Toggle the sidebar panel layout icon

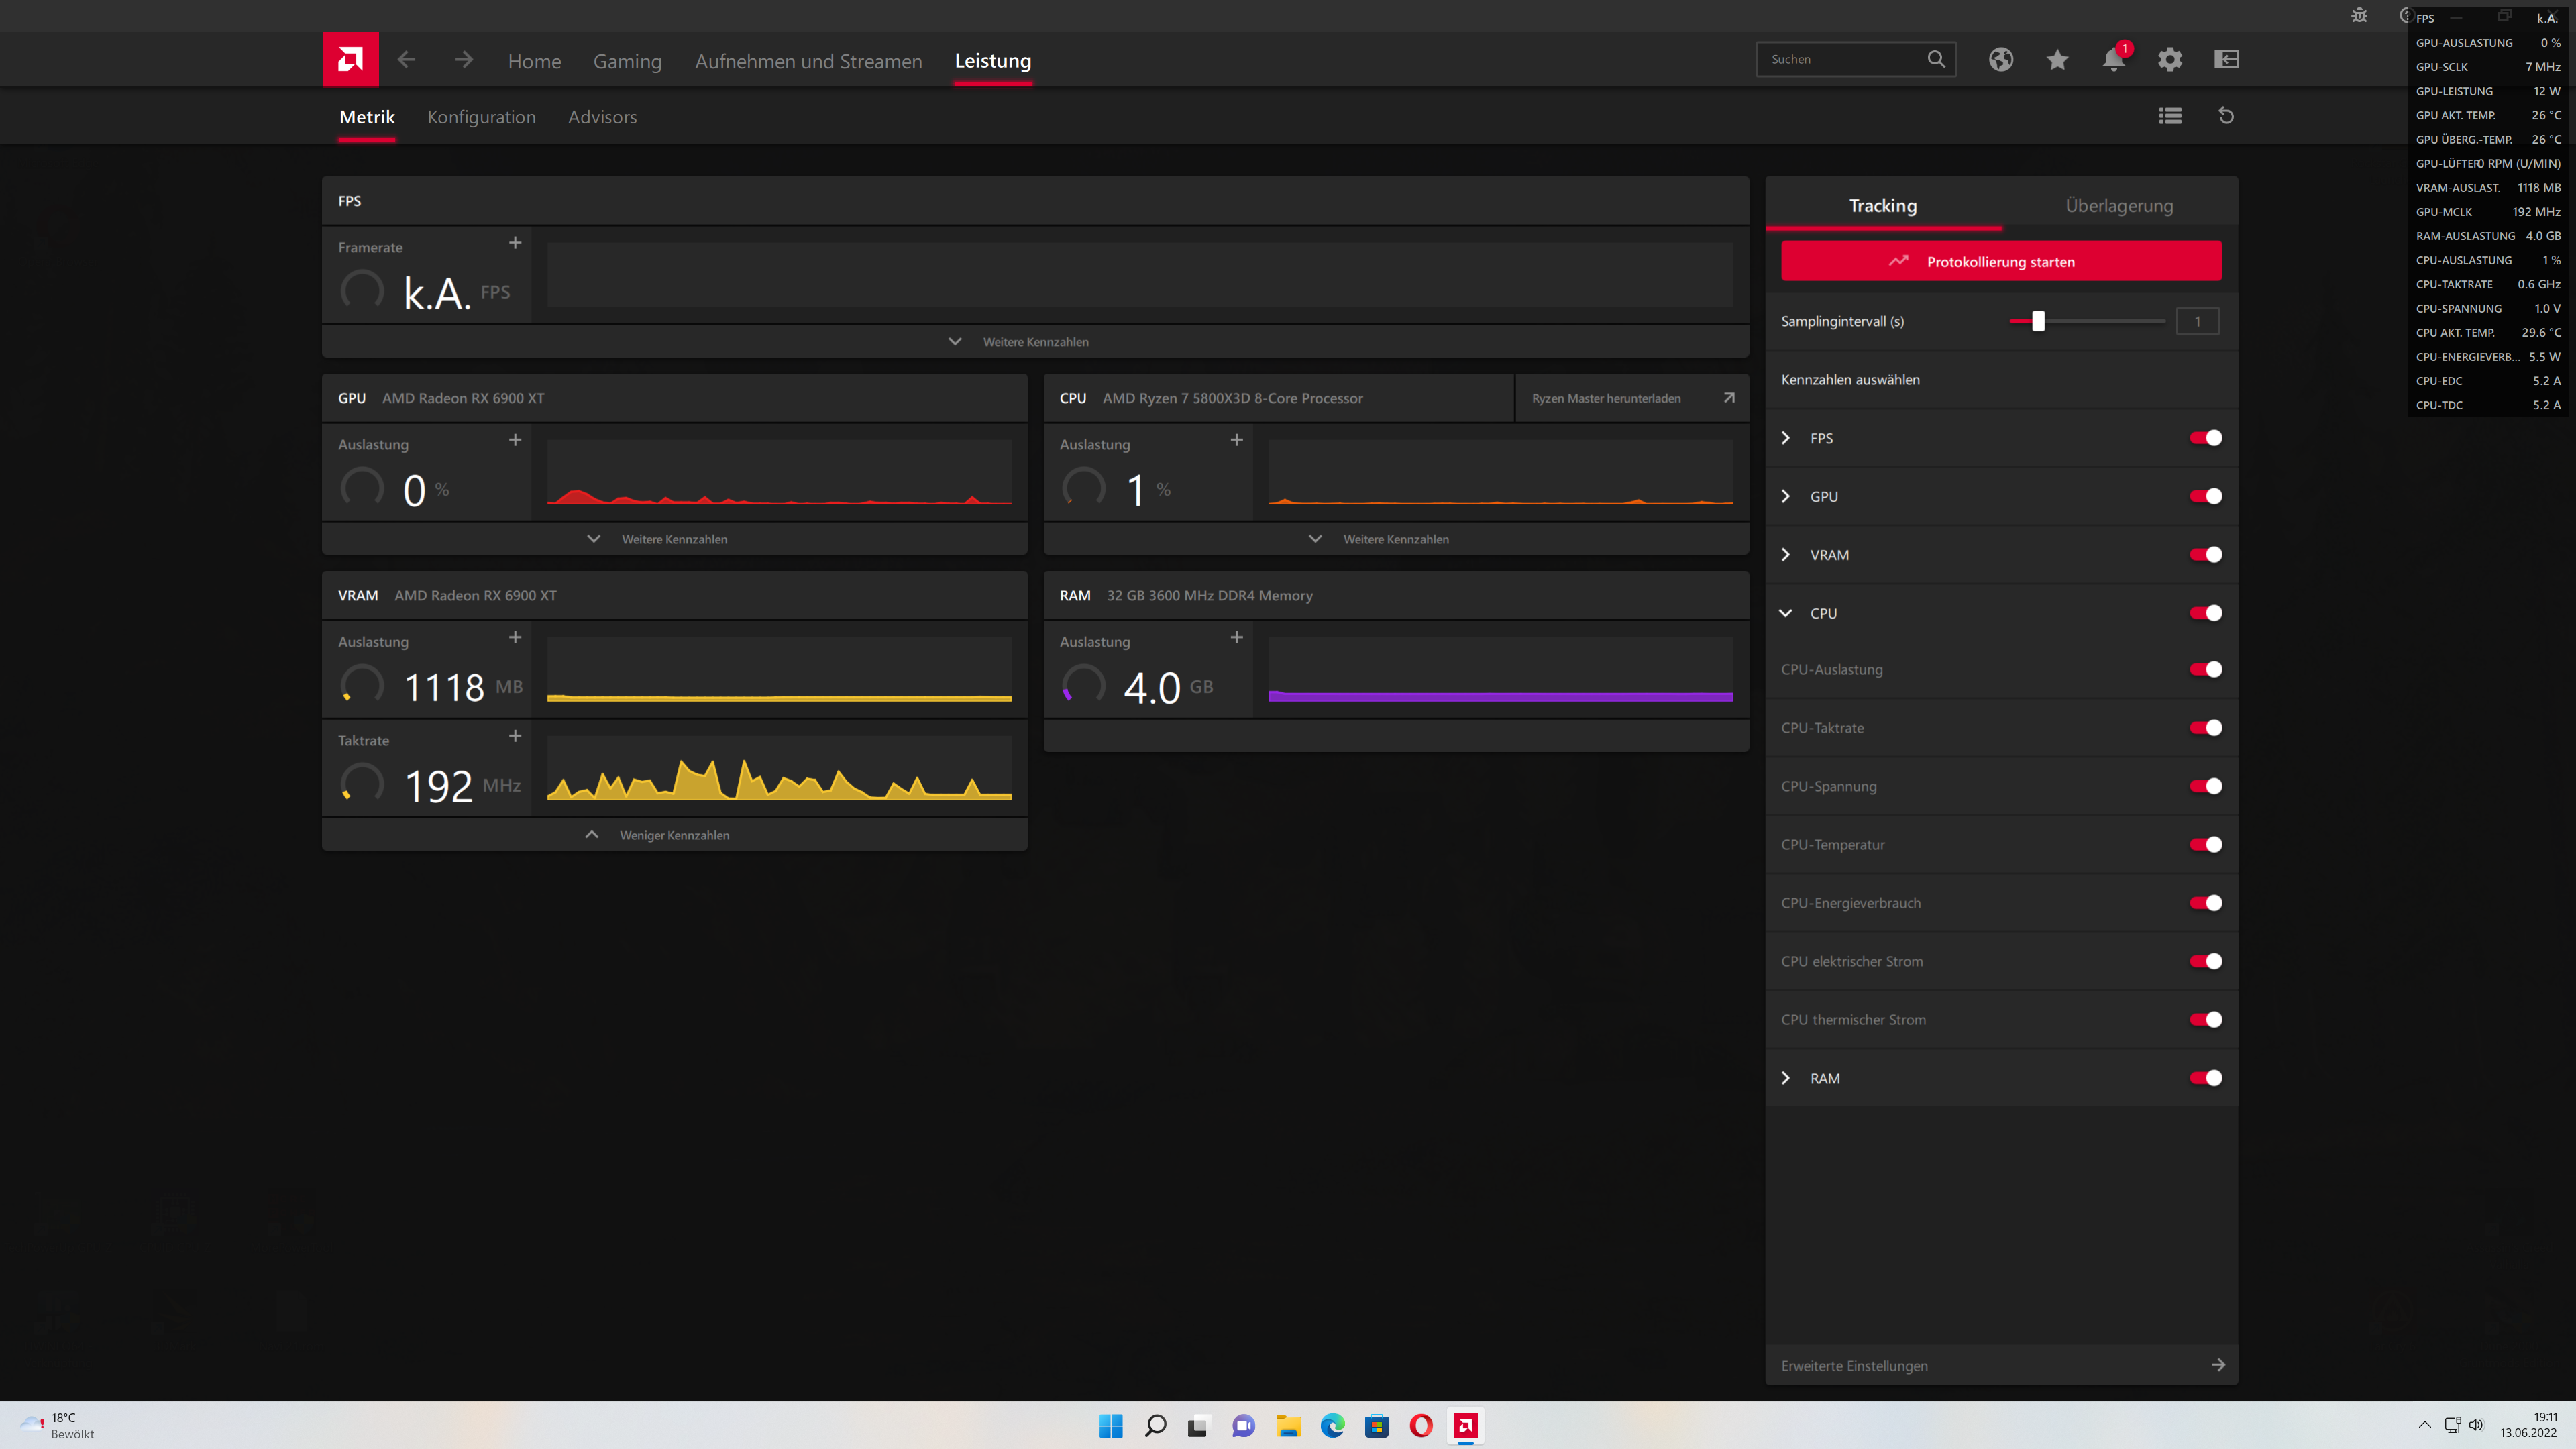pyautogui.click(x=2226, y=60)
